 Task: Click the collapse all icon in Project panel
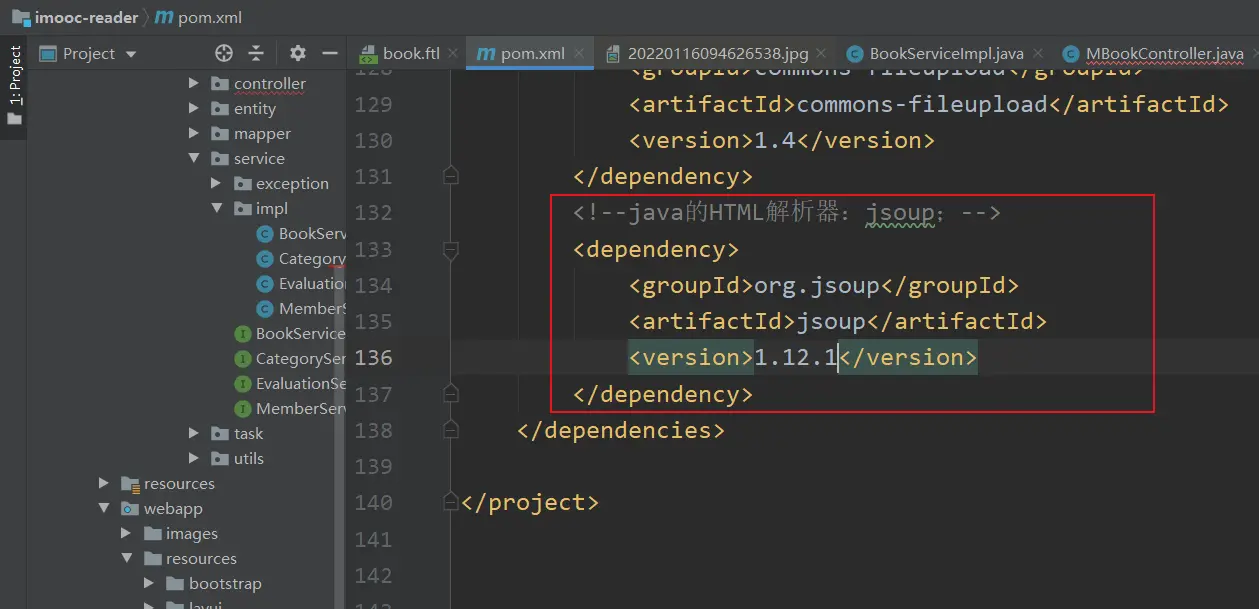(256, 54)
